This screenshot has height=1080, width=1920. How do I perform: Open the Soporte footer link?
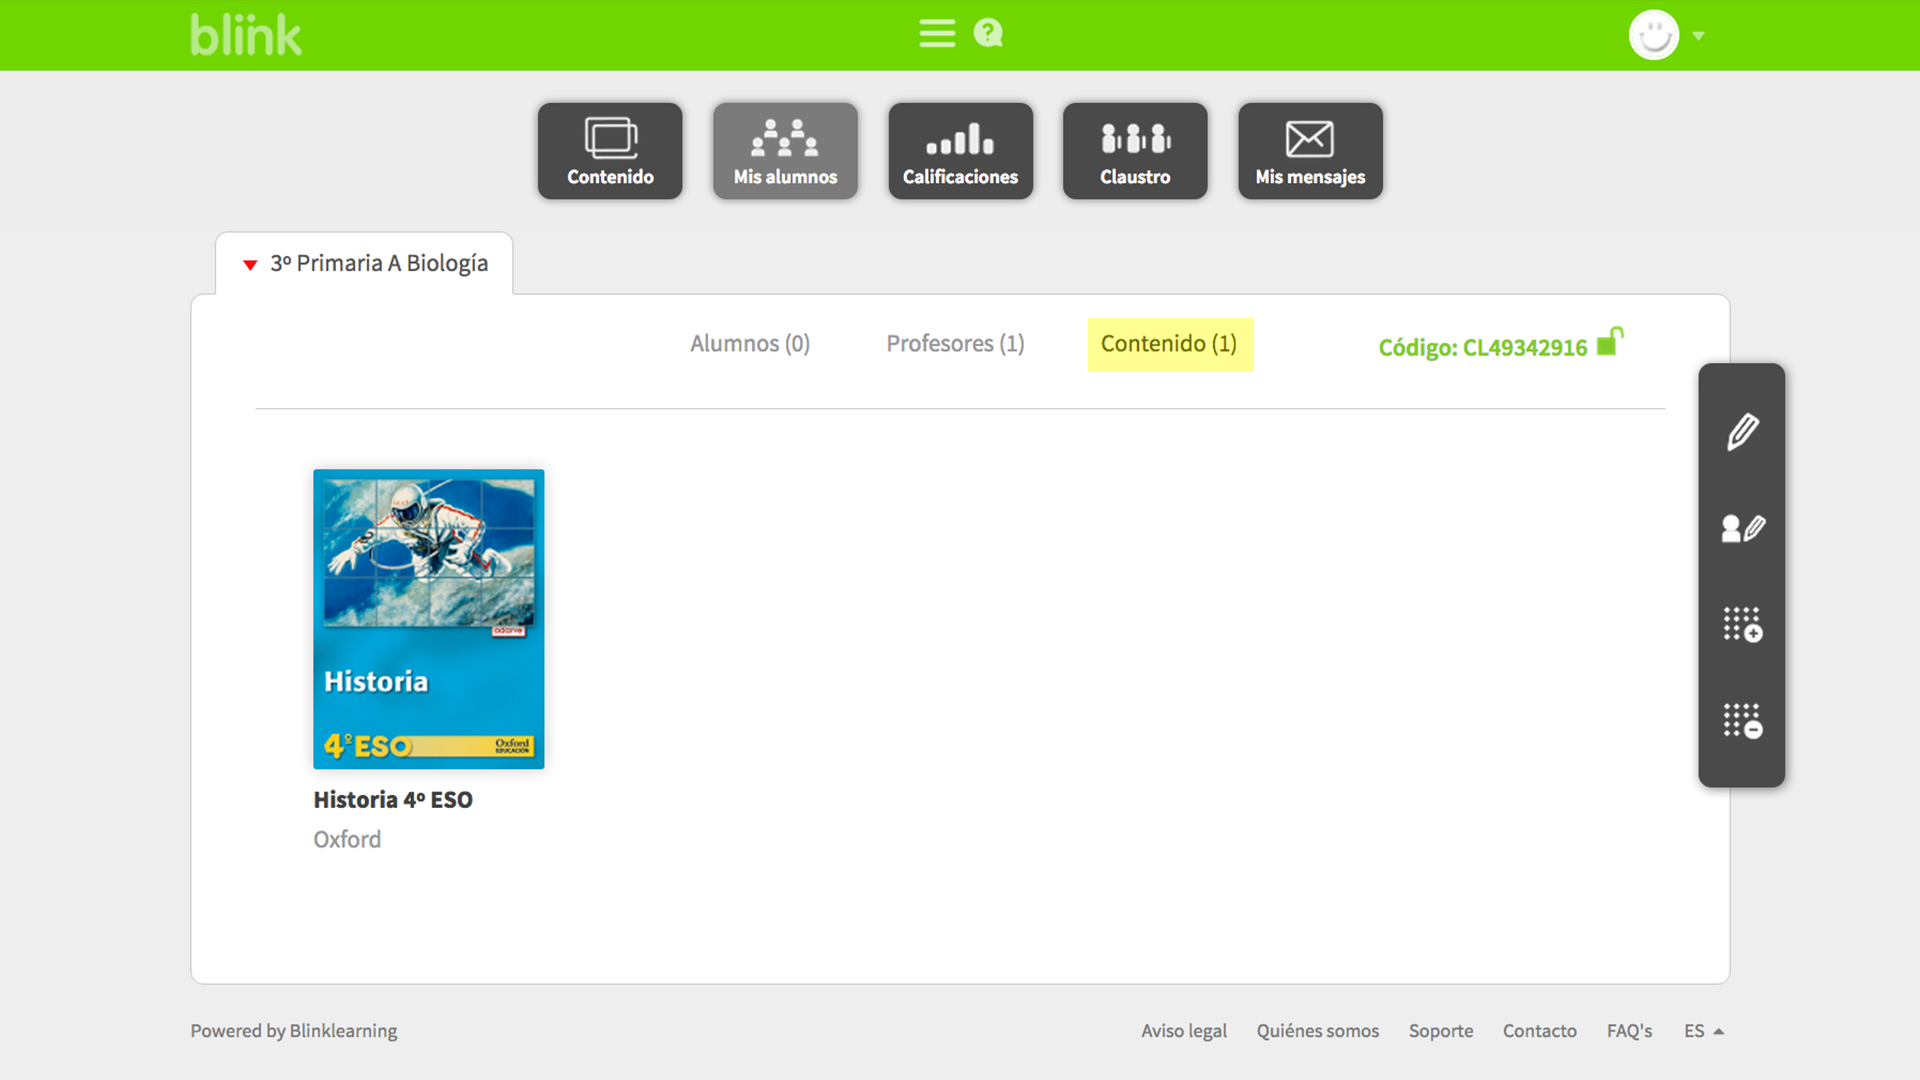[1440, 1031]
